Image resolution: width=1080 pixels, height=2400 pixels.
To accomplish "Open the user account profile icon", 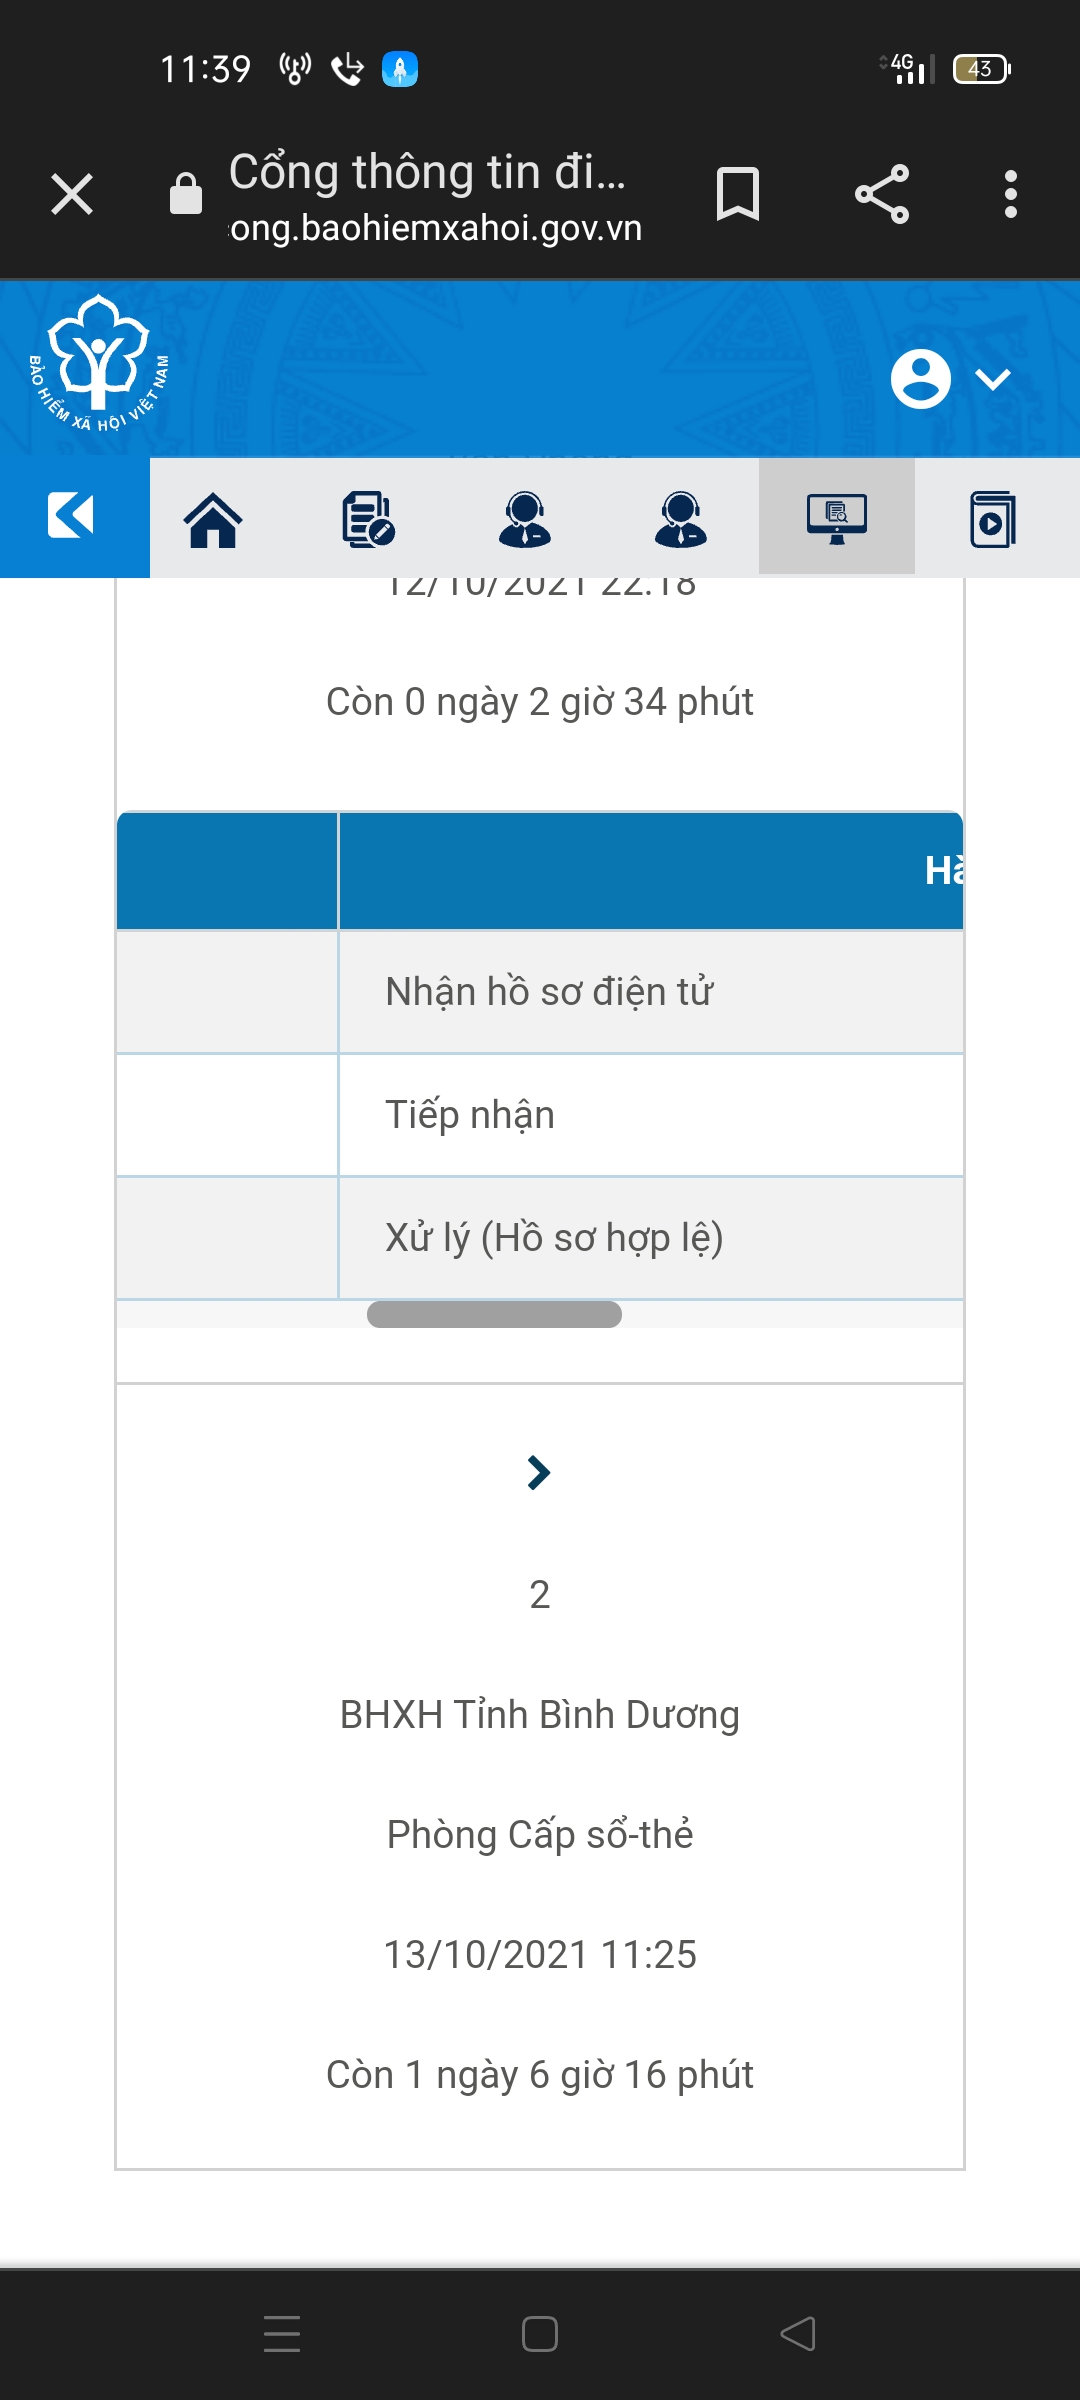I will coord(920,379).
